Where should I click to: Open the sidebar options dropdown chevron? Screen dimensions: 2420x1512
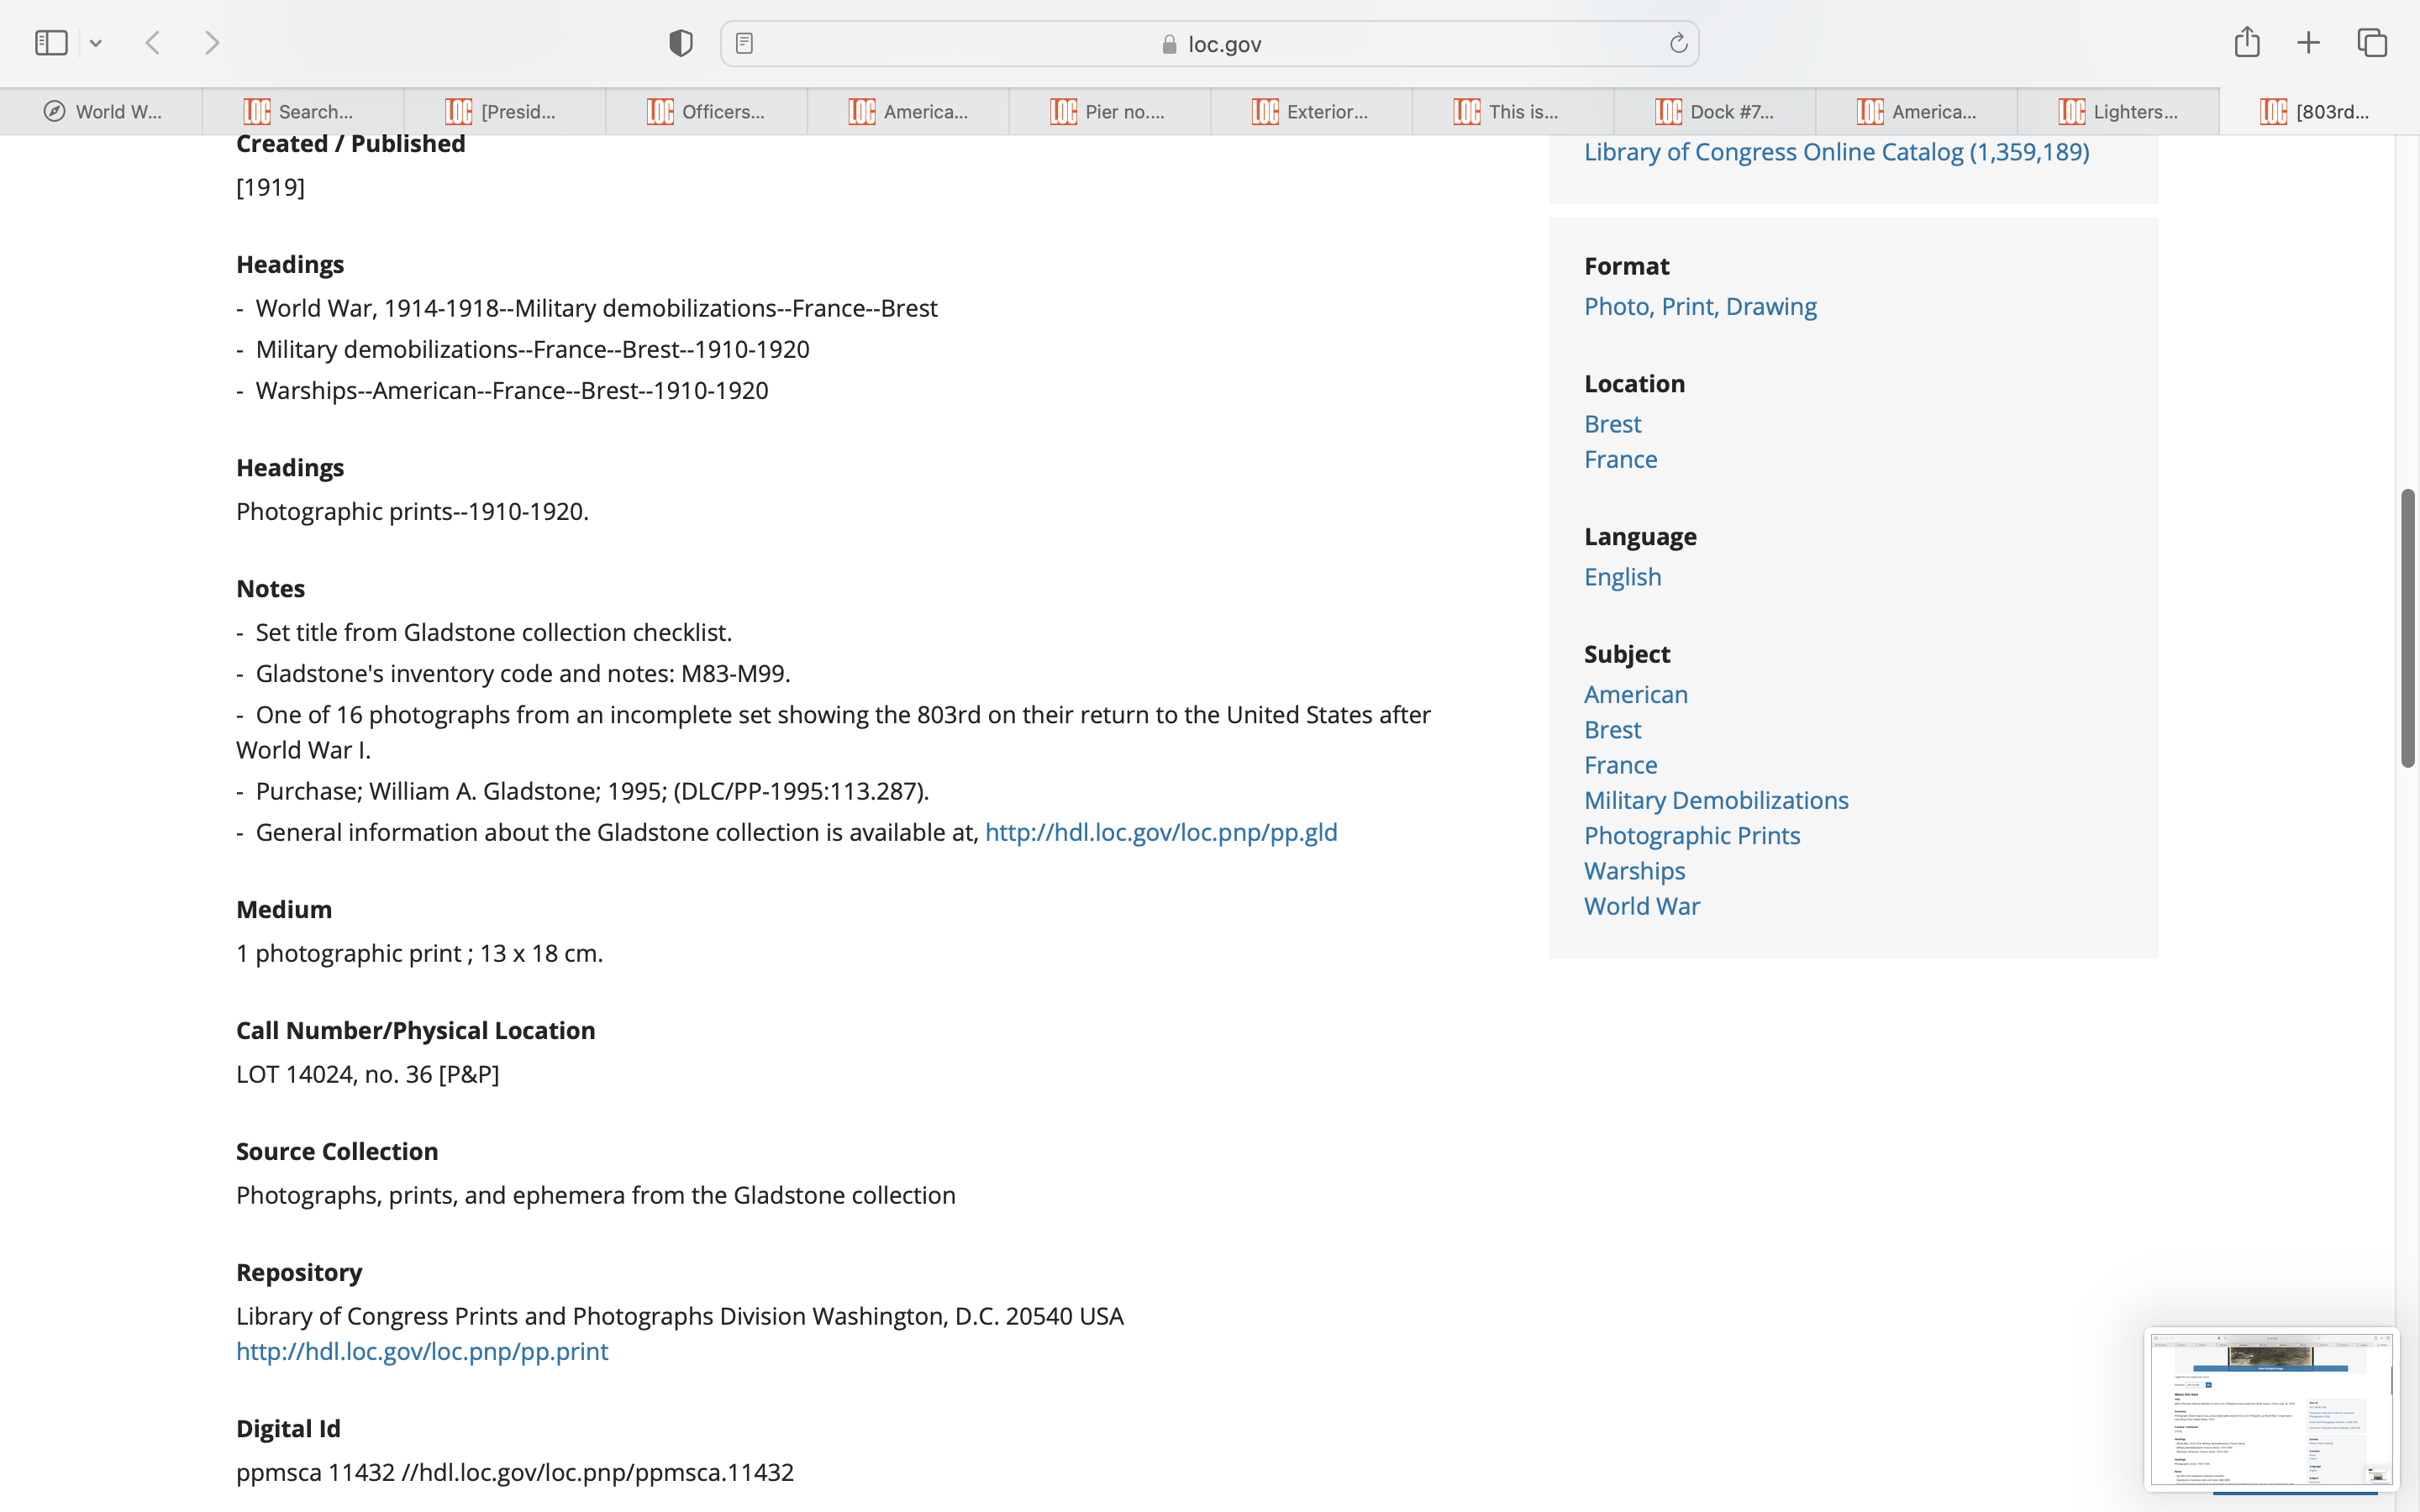coord(96,43)
